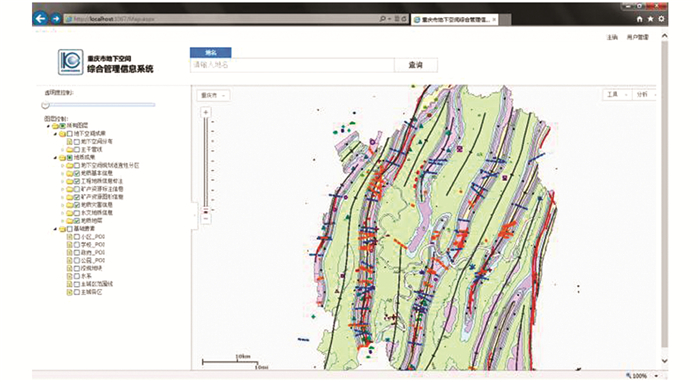Click the address bar search magnifier icon

pos(383,19)
